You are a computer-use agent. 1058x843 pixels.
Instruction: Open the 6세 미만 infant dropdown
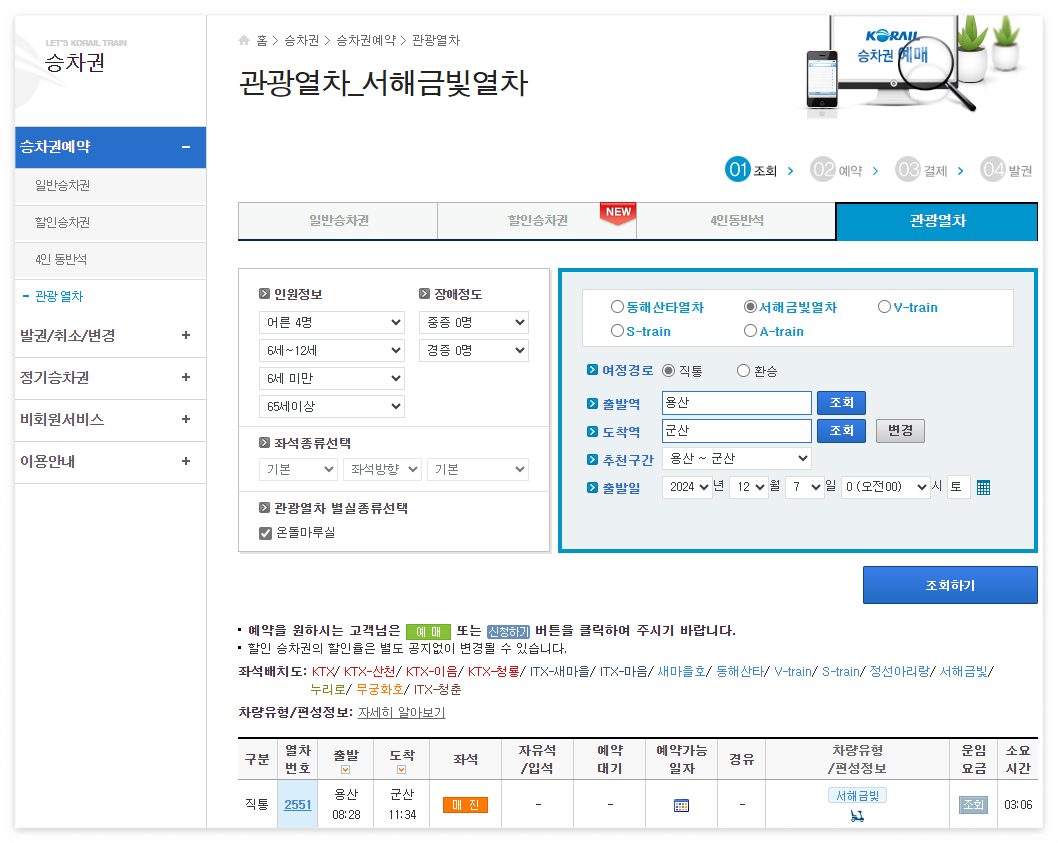331,379
